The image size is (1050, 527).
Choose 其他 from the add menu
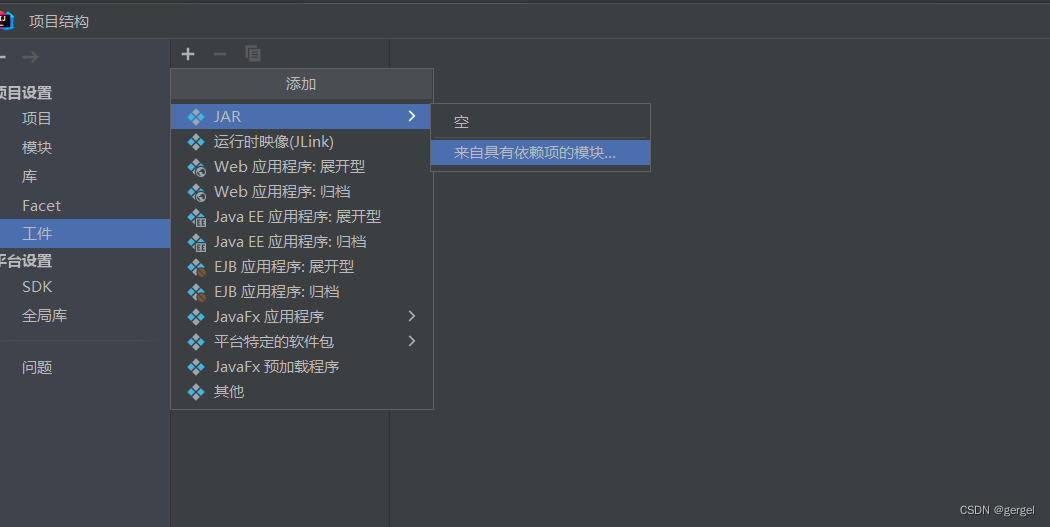(x=301, y=392)
